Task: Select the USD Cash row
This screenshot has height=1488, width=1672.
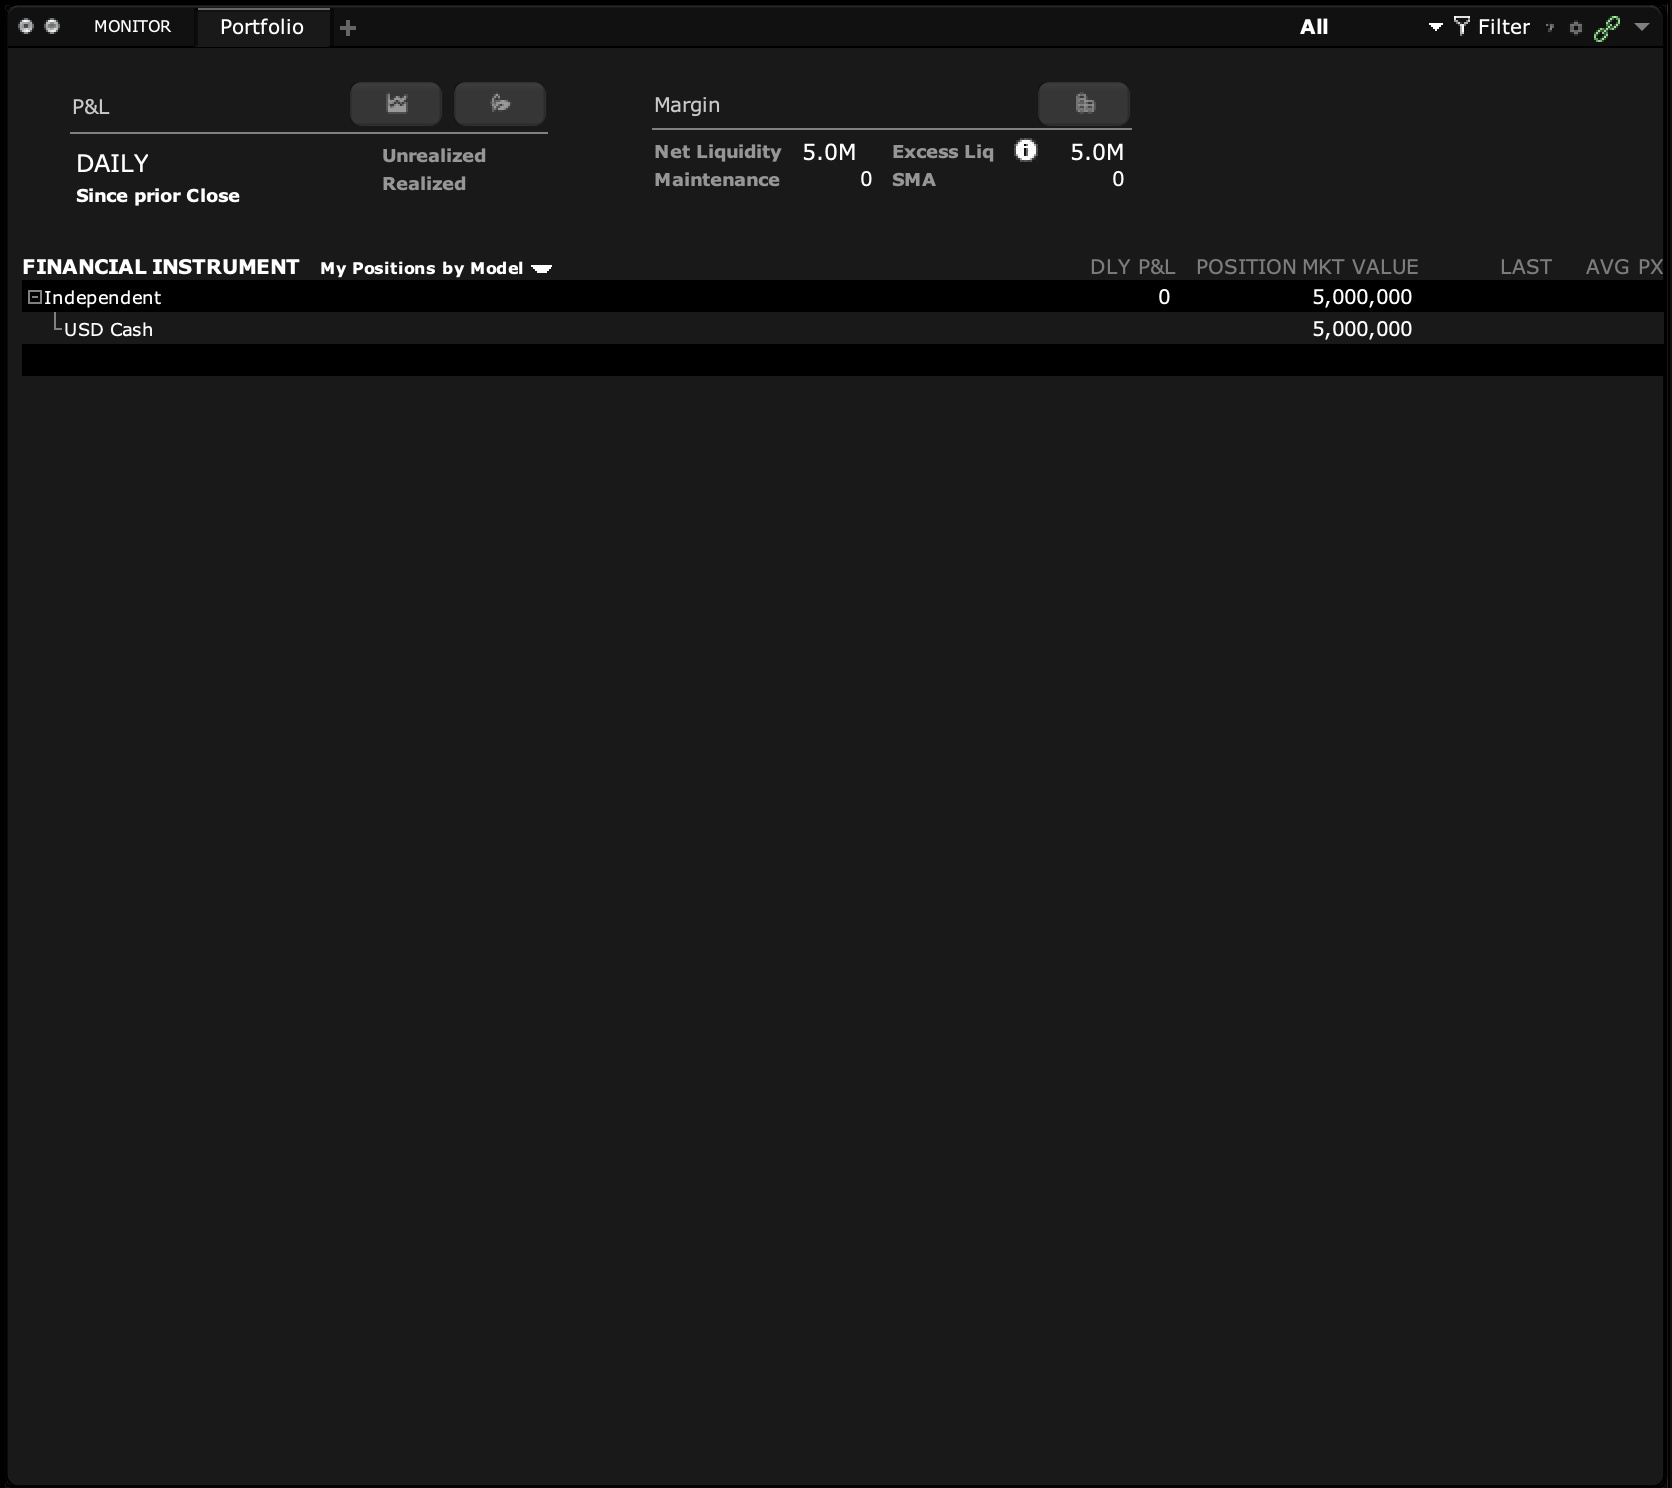Action: point(842,329)
